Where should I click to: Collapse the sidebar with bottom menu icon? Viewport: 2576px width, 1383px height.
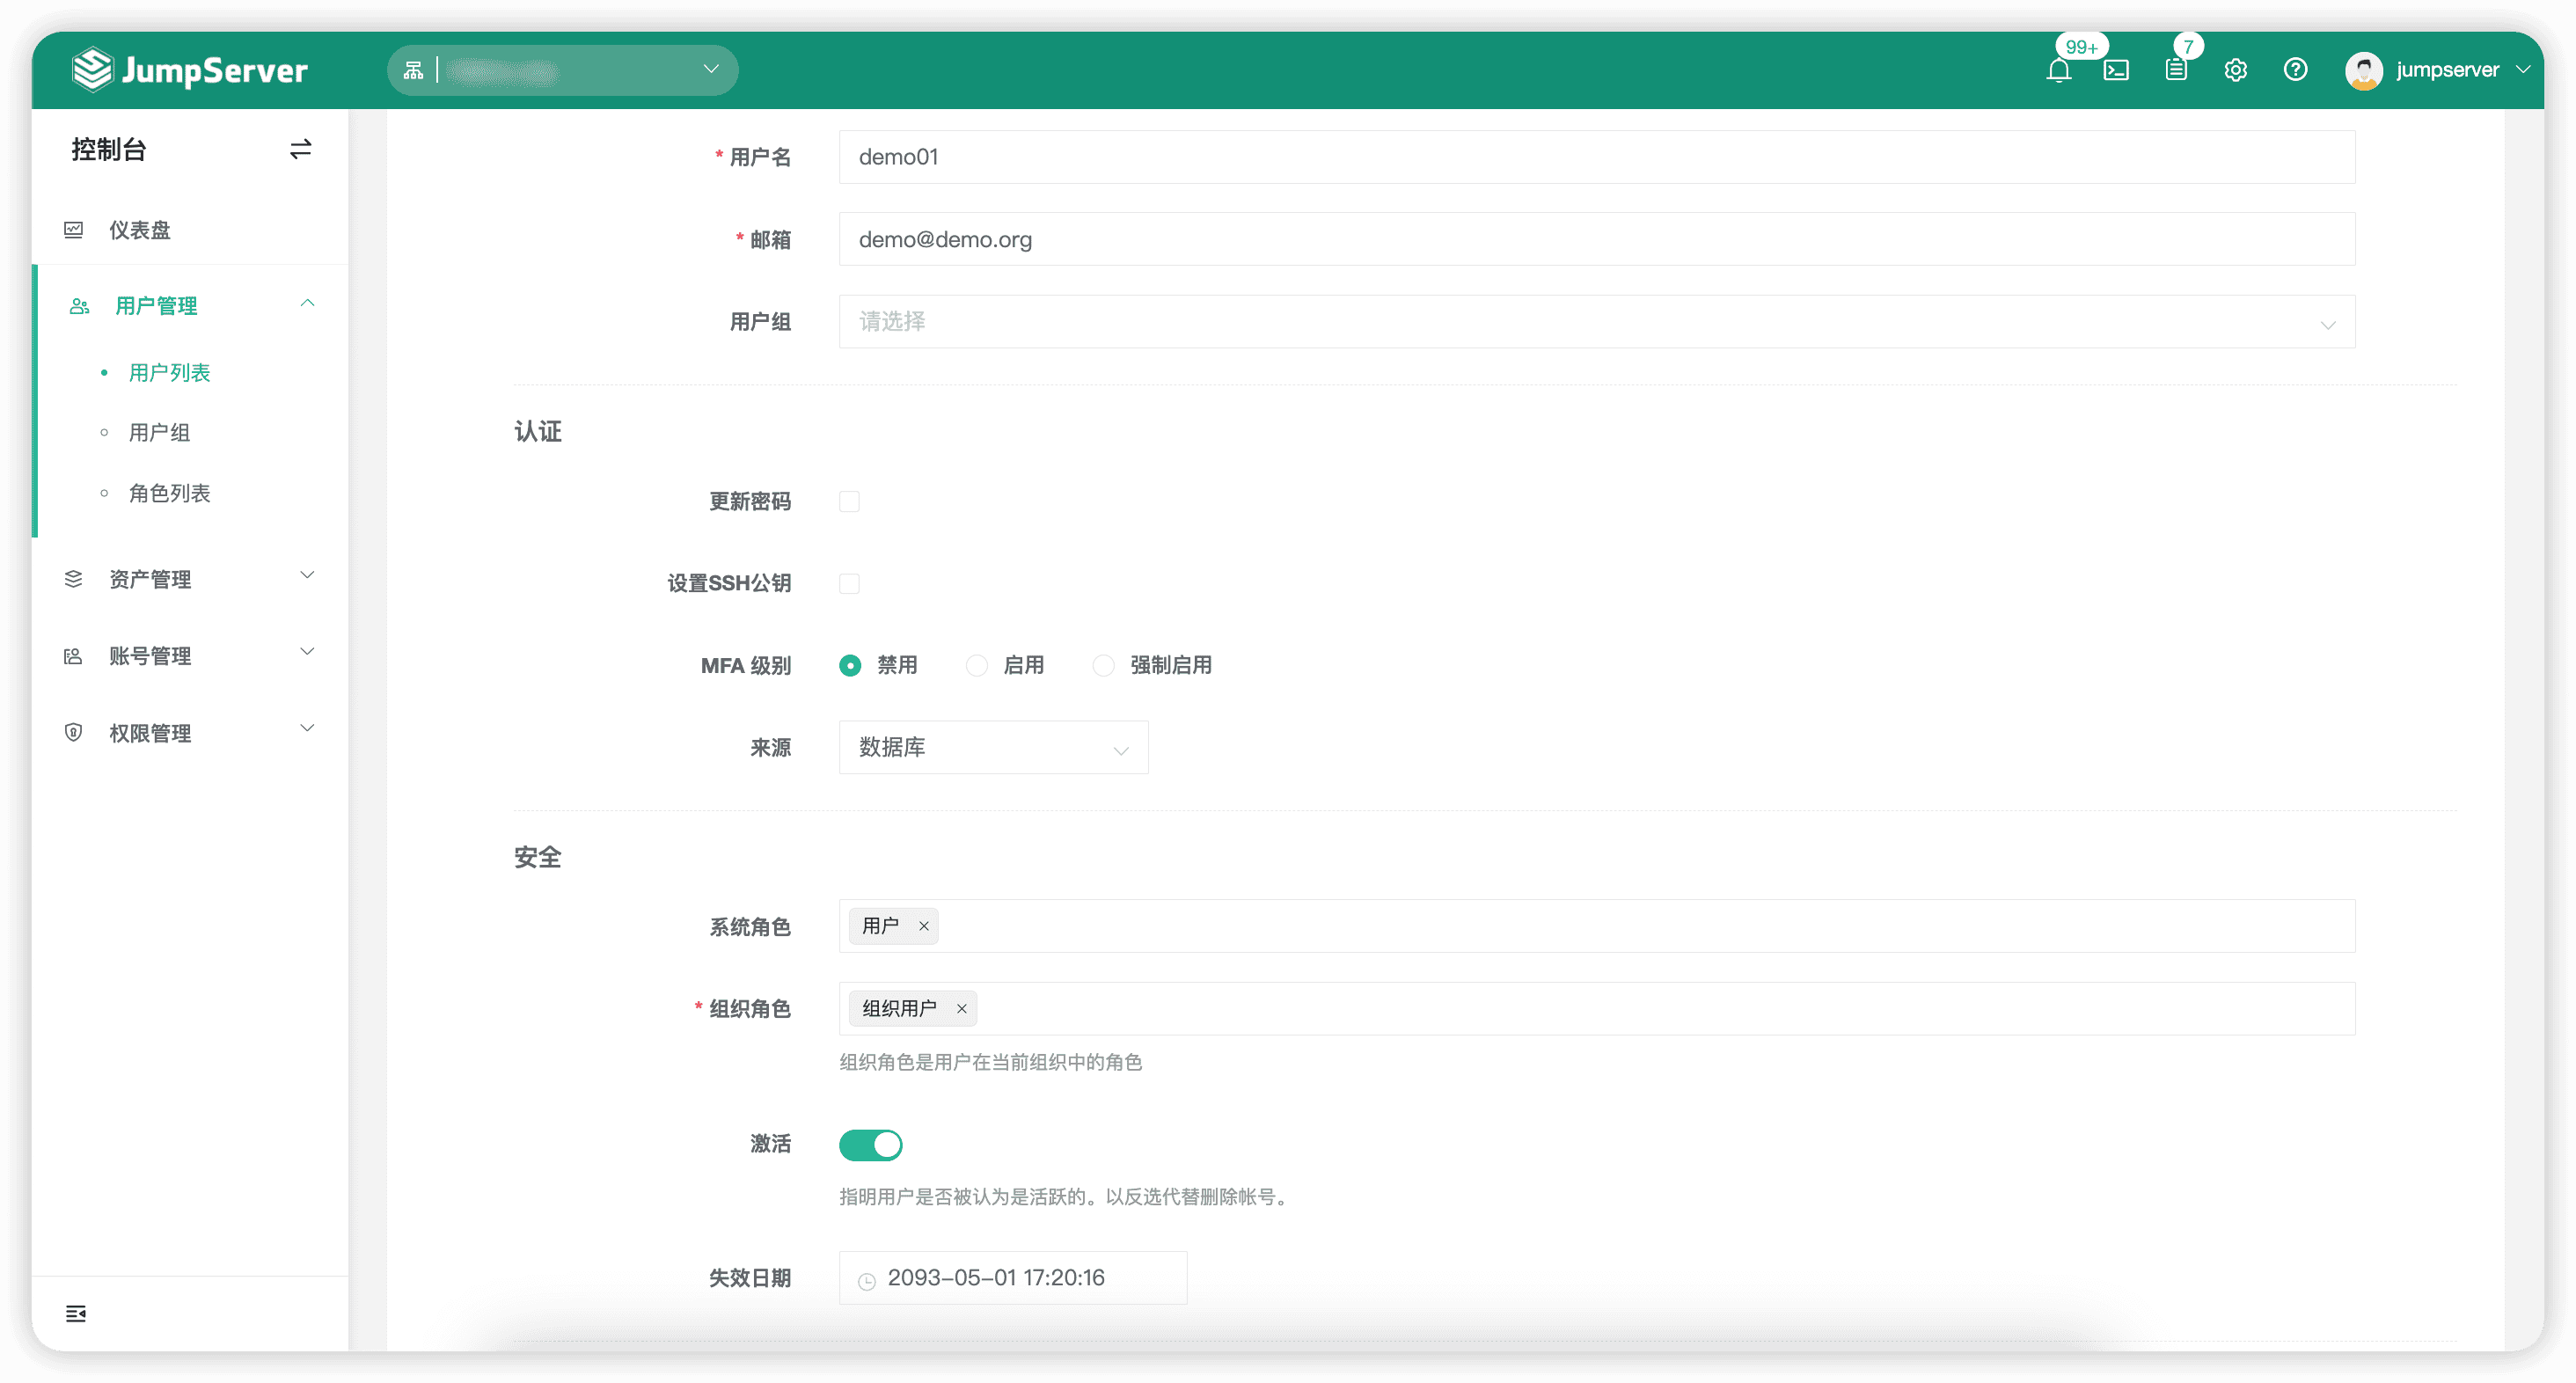pyautogui.click(x=76, y=1314)
